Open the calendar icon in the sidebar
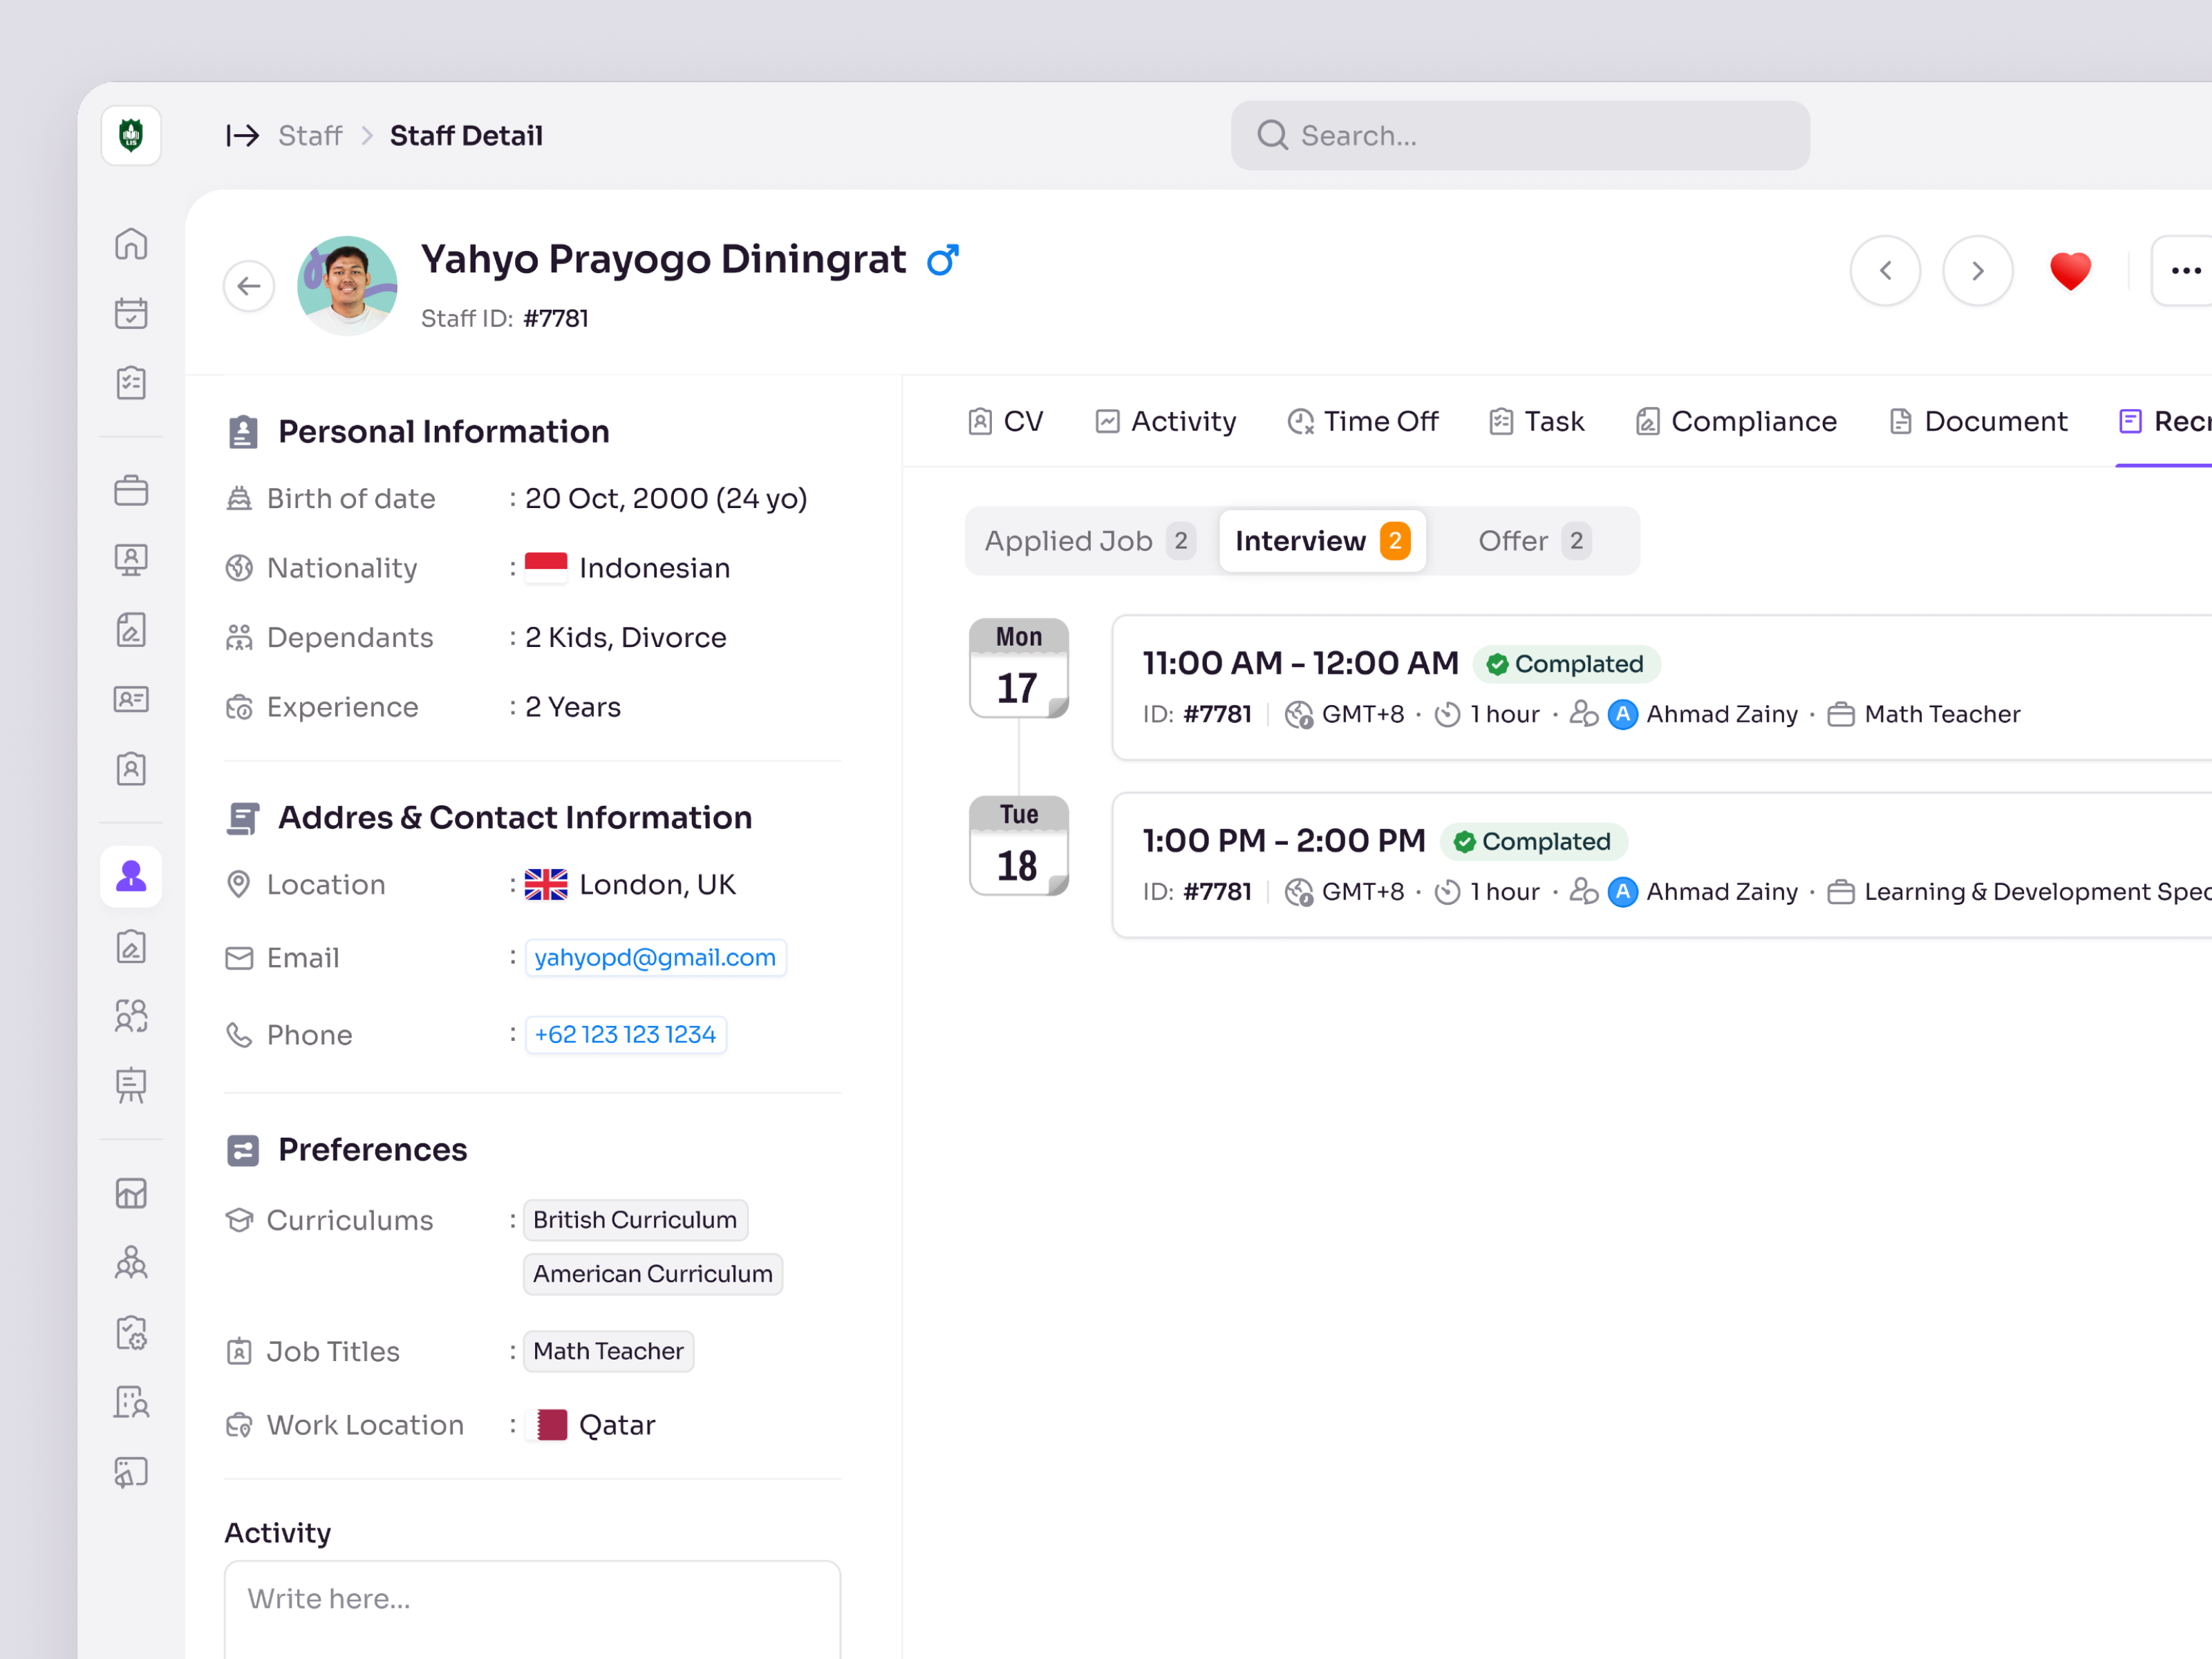Image resolution: width=2212 pixels, height=1659 pixels. [131, 313]
